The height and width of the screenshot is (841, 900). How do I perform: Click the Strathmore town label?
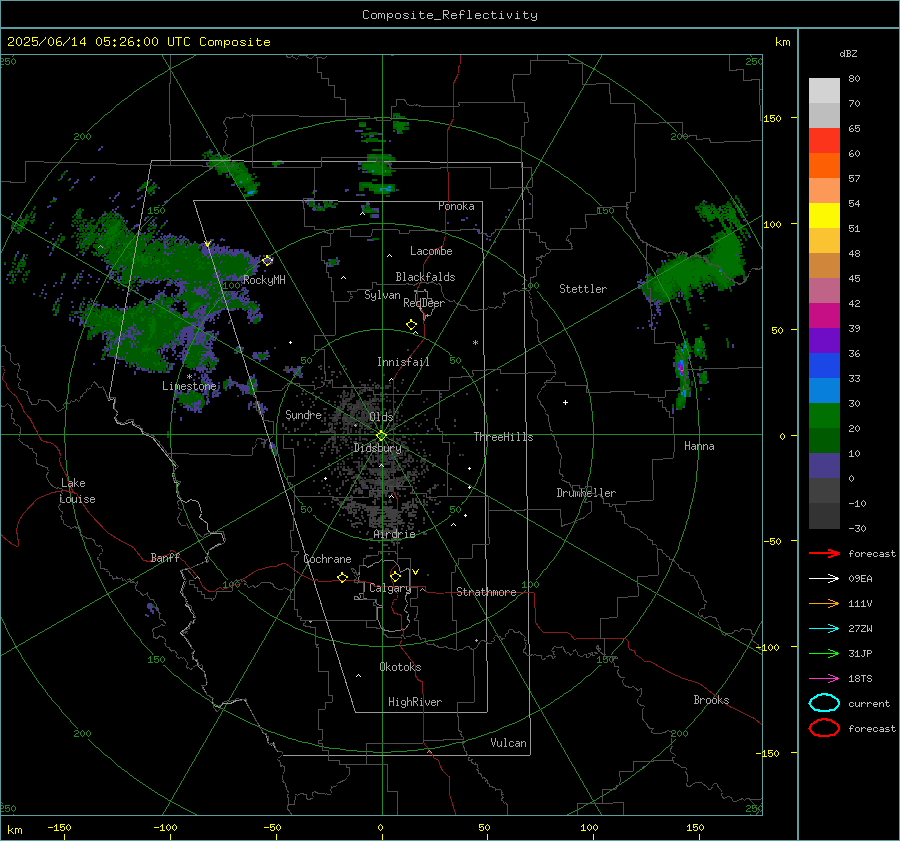click(x=486, y=592)
